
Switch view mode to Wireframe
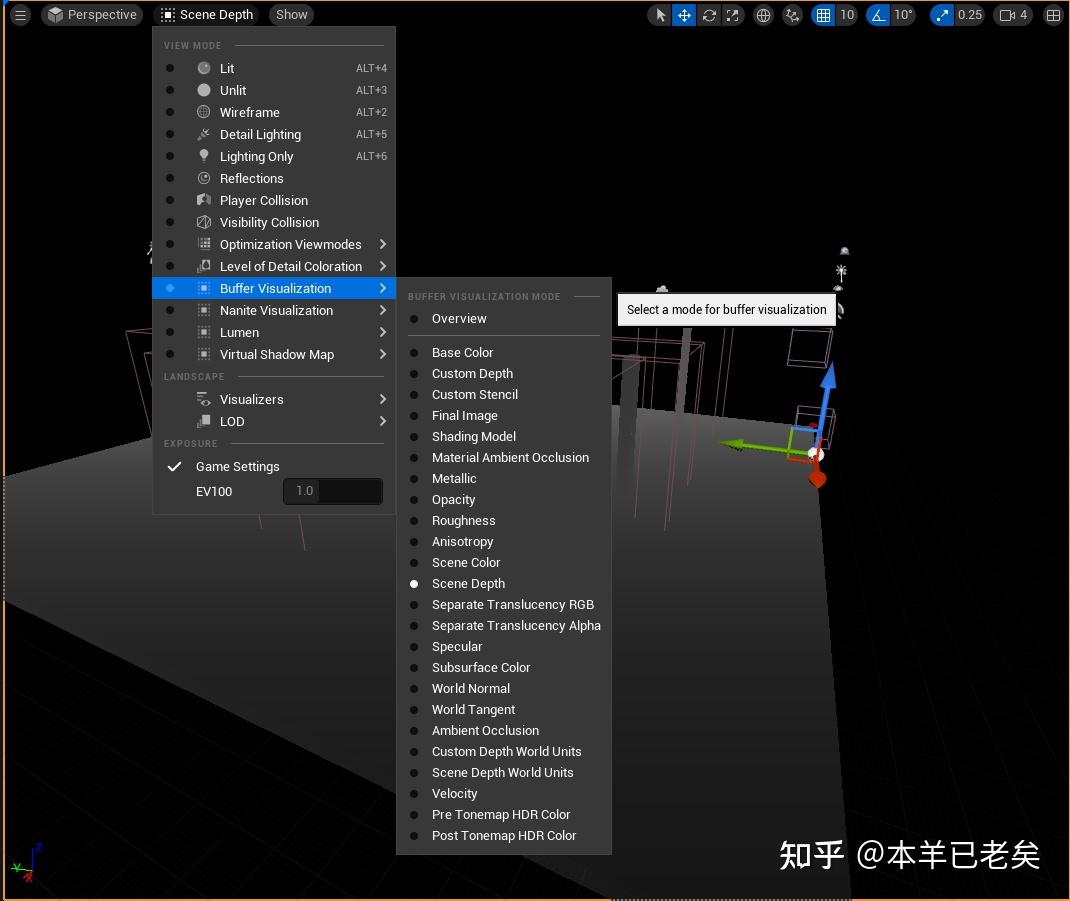(x=249, y=112)
